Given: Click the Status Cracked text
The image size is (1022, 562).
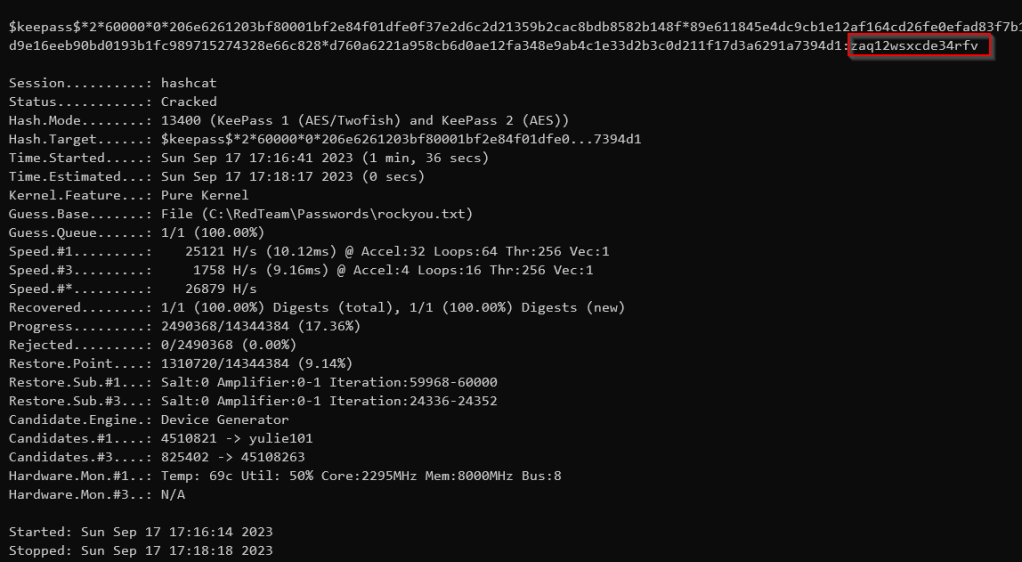Looking at the screenshot, I should tap(188, 102).
